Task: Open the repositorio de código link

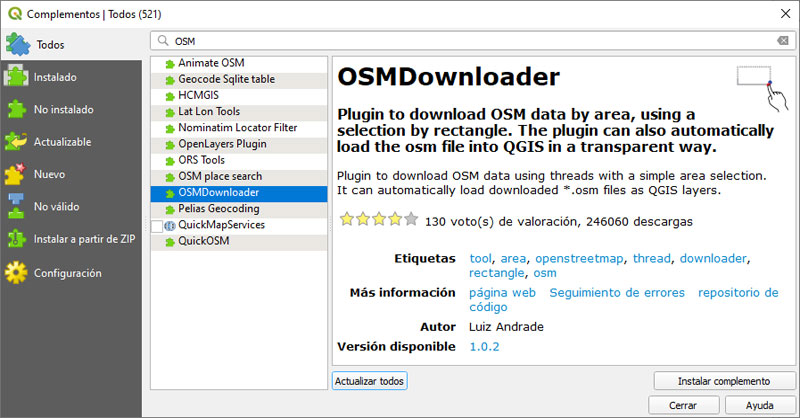Action: click(x=624, y=300)
